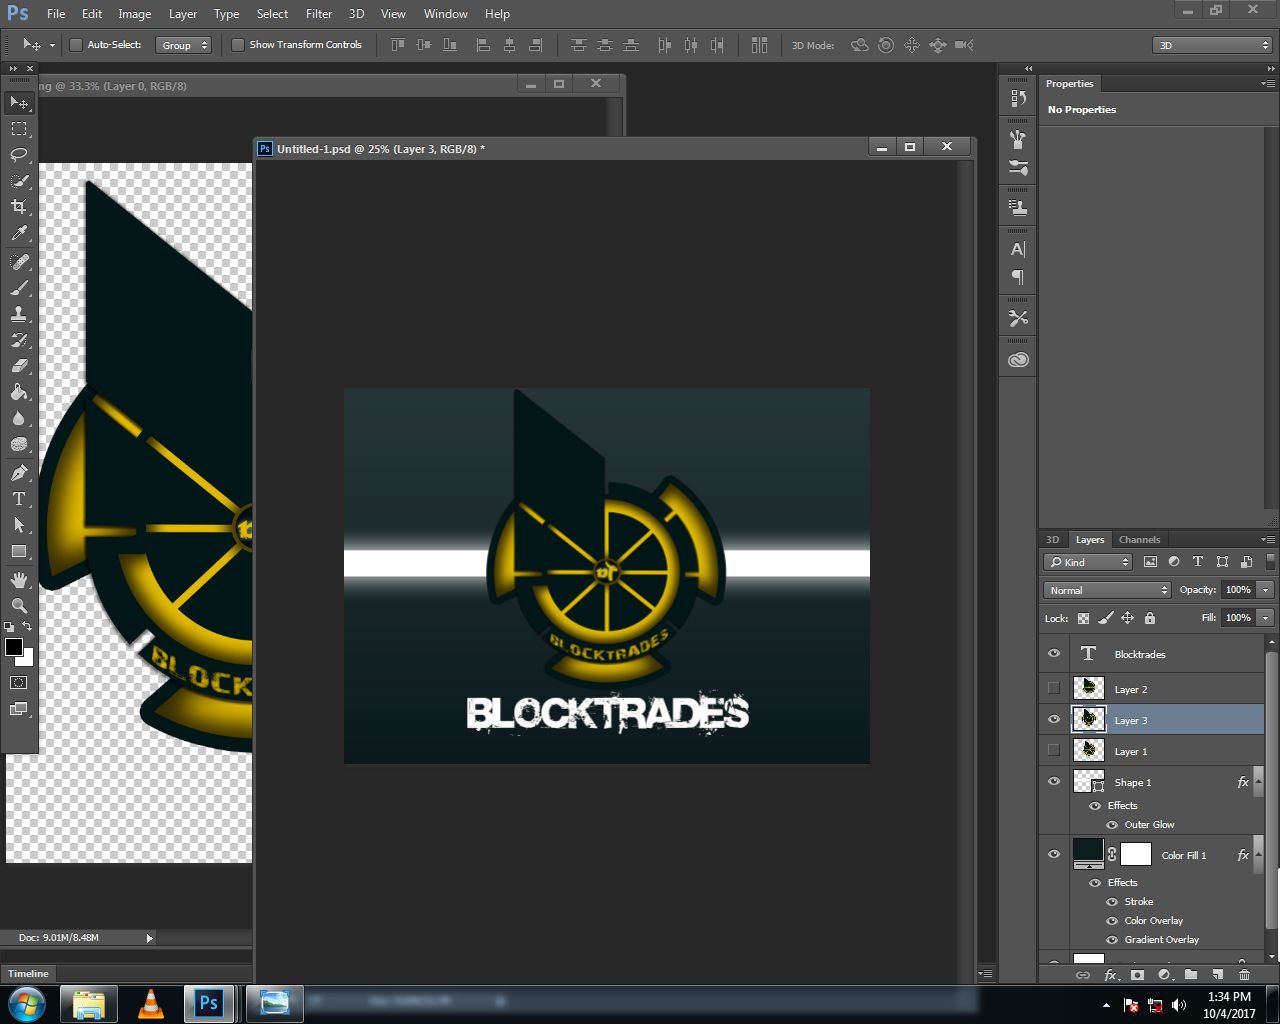Delete the selected layer
Viewport: 1280px width, 1024px height.
tap(1244, 975)
